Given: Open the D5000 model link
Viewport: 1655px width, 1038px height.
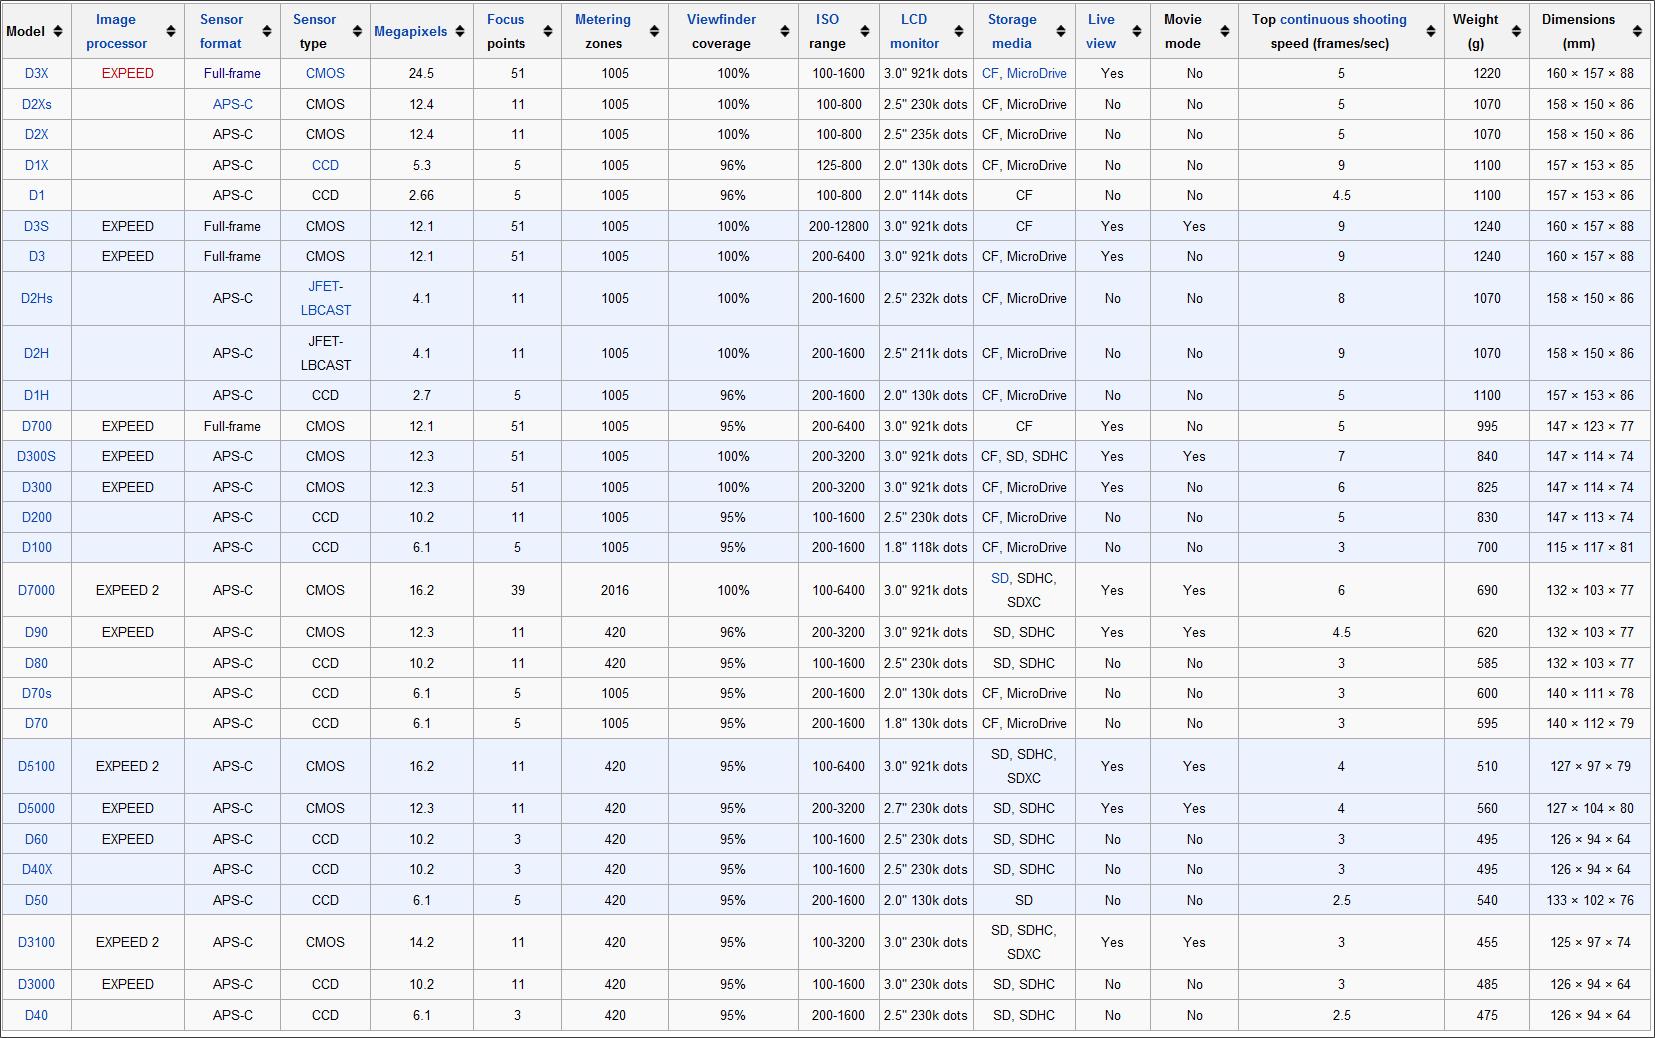Looking at the screenshot, I should pyautogui.click(x=36, y=808).
